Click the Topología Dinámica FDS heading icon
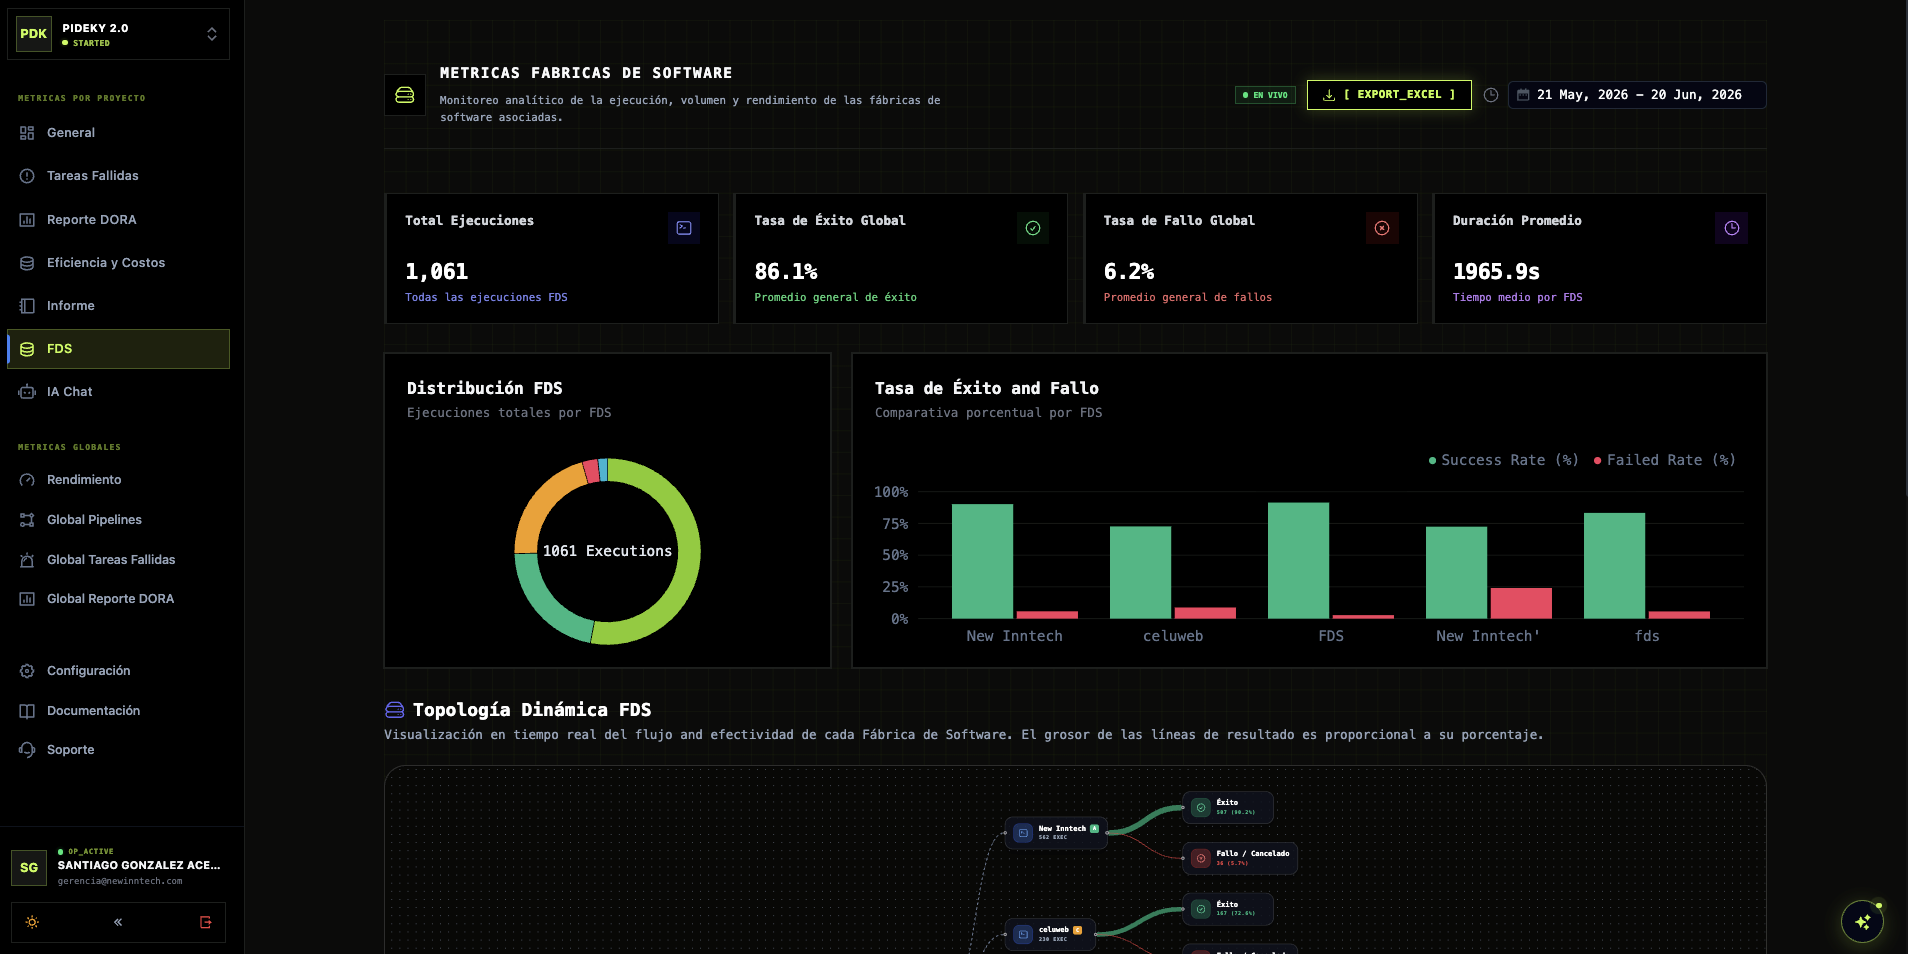The width and height of the screenshot is (1908, 954). [x=395, y=710]
